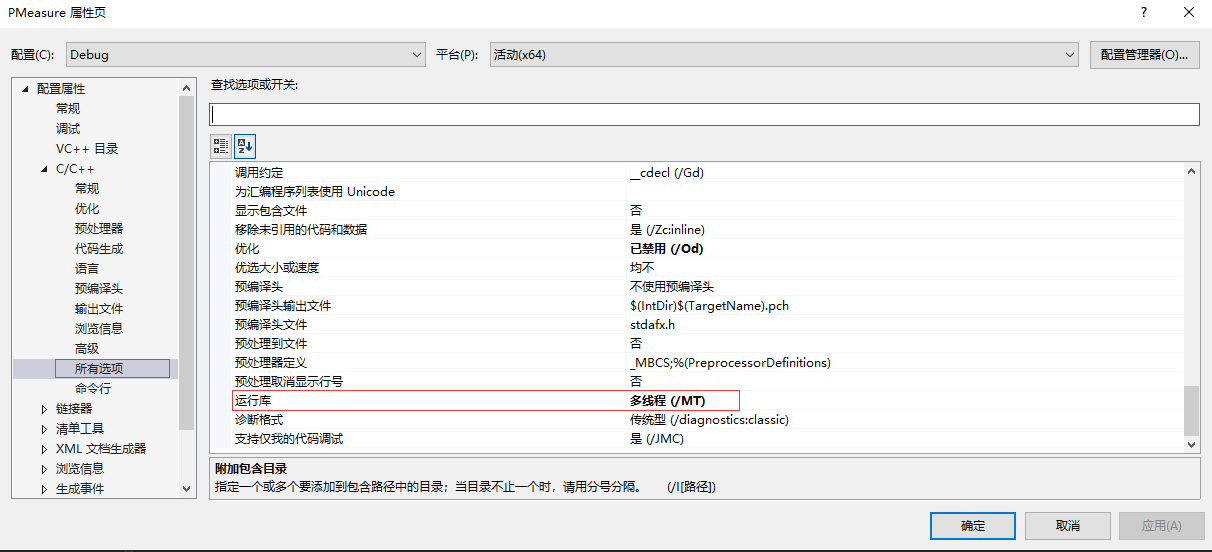Click the property grid scroll down arrow
The image size is (1212, 552).
pyautogui.click(x=1191, y=443)
